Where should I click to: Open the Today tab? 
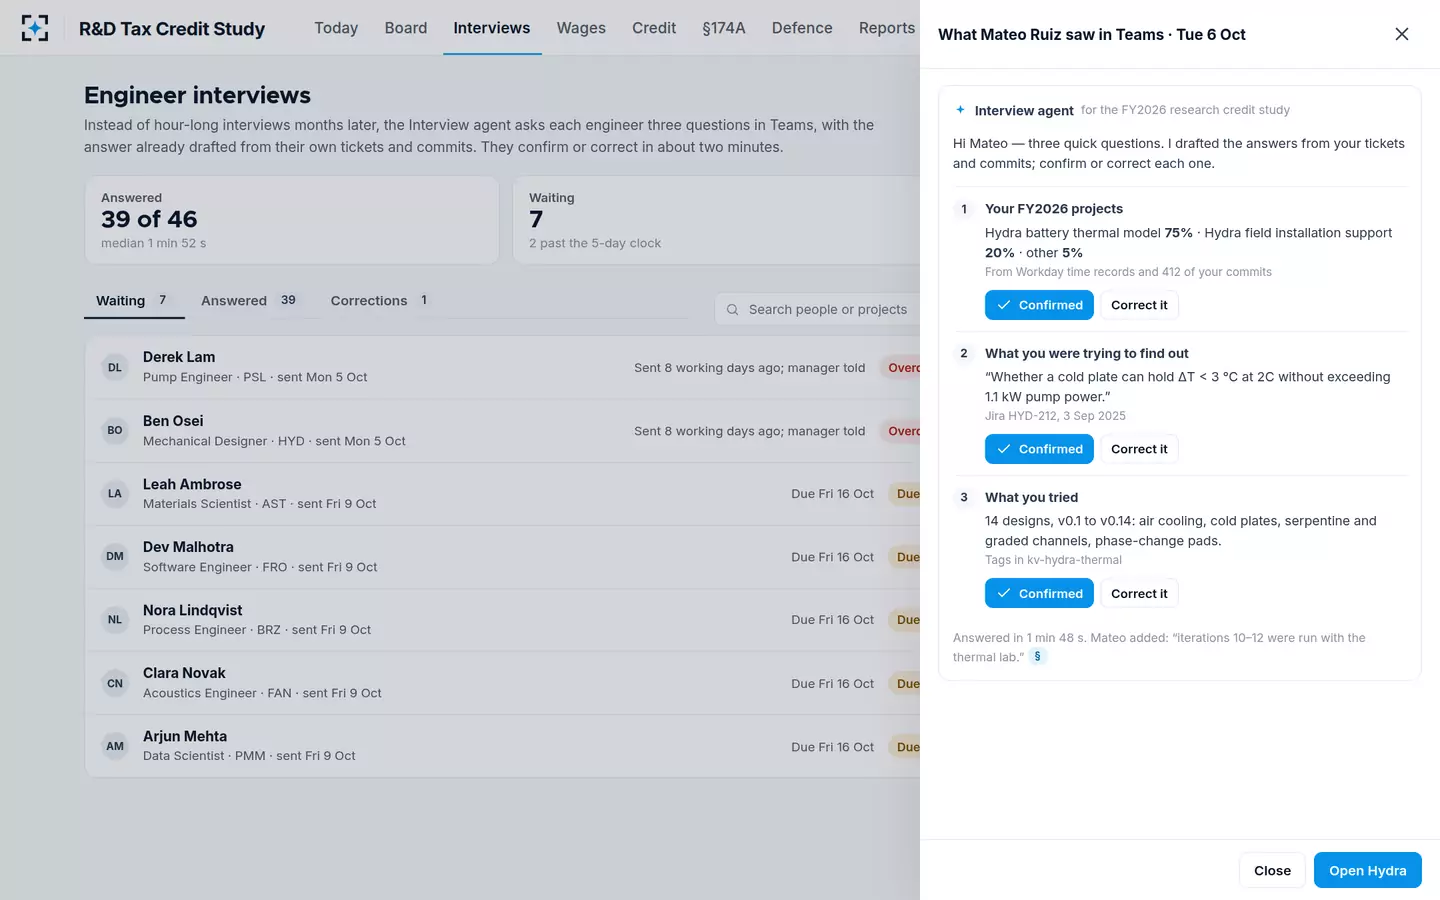(x=336, y=28)
